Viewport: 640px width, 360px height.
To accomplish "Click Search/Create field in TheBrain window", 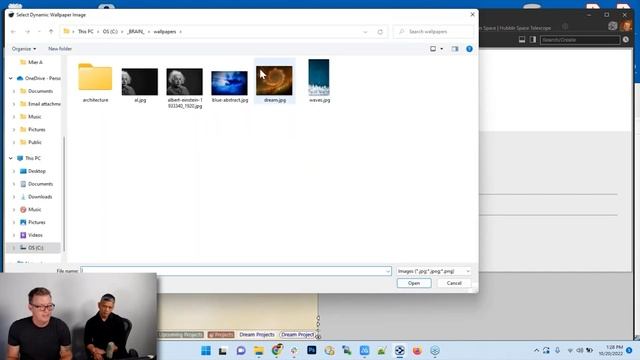I will [x=580, y=40].
